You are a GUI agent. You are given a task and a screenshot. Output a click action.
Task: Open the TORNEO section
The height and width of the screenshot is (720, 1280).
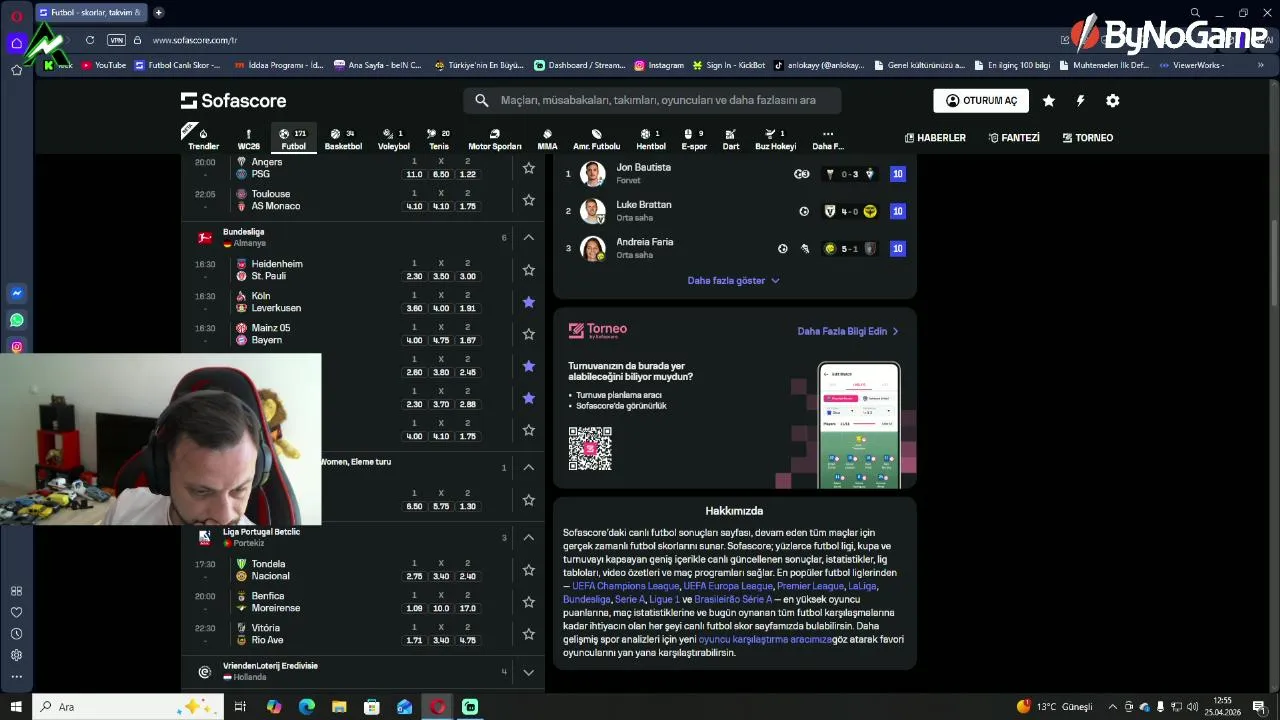point(1088,138)
